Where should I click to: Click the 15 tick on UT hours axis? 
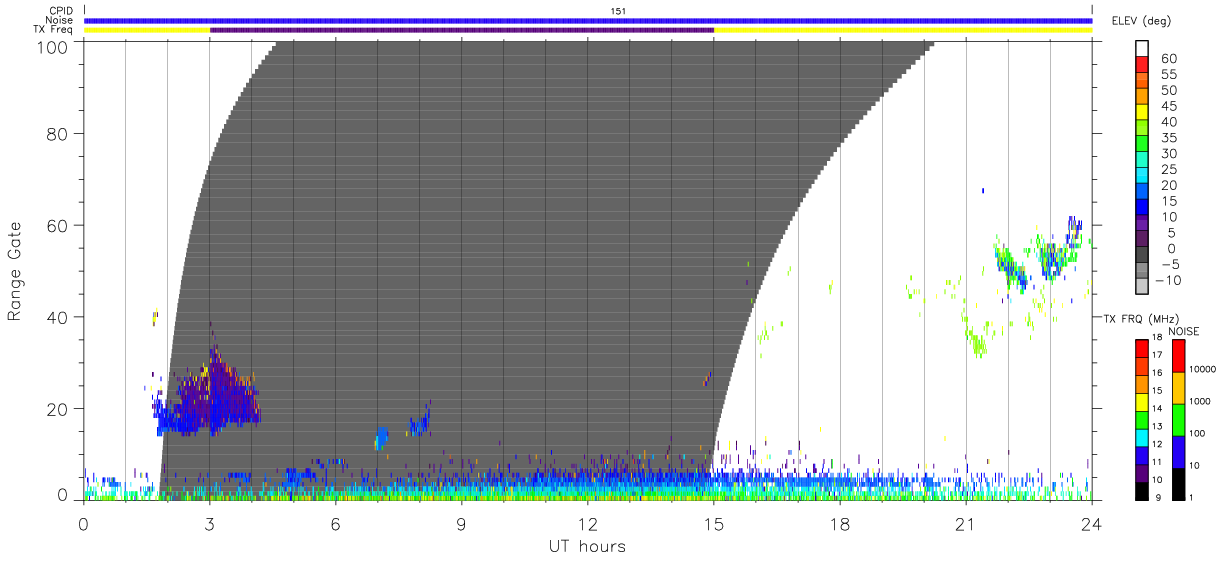click(714, 524)
